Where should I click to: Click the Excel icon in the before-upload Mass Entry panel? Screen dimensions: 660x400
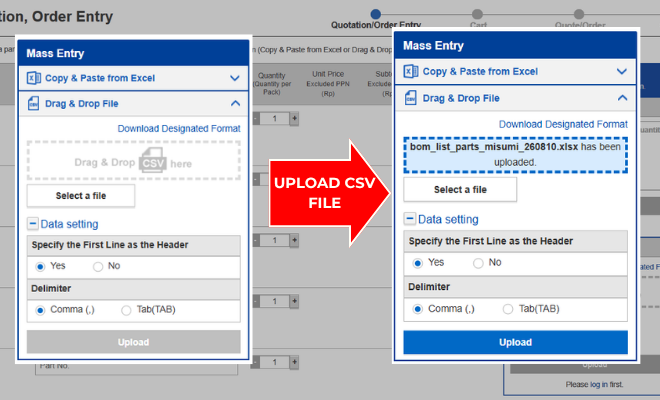[x=34, y=78]
